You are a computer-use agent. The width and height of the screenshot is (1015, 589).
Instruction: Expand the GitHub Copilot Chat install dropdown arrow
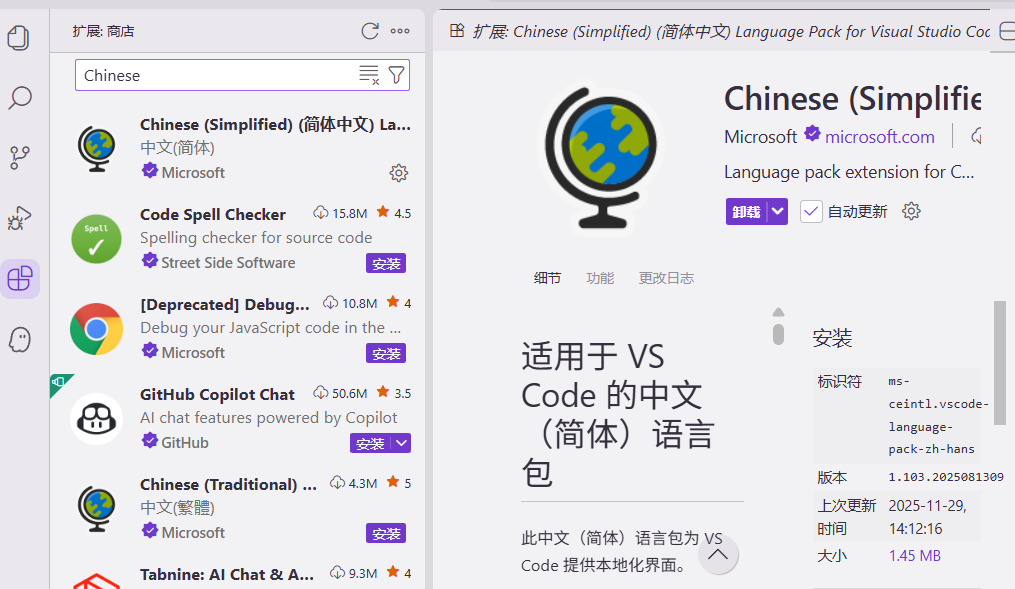point(402,443)
